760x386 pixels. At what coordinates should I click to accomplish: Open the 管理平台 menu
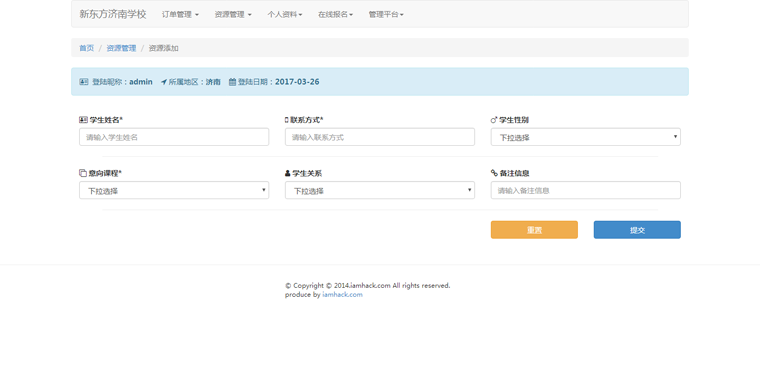tap(386, 15)
